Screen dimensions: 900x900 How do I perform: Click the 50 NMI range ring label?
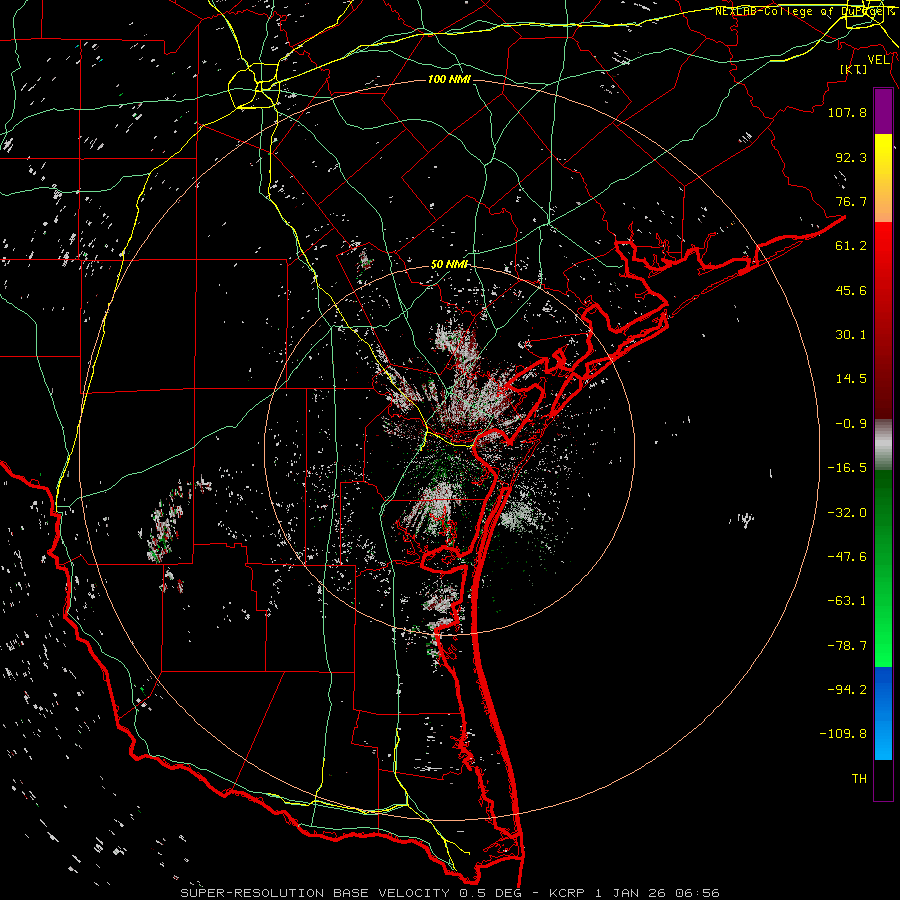449,265
